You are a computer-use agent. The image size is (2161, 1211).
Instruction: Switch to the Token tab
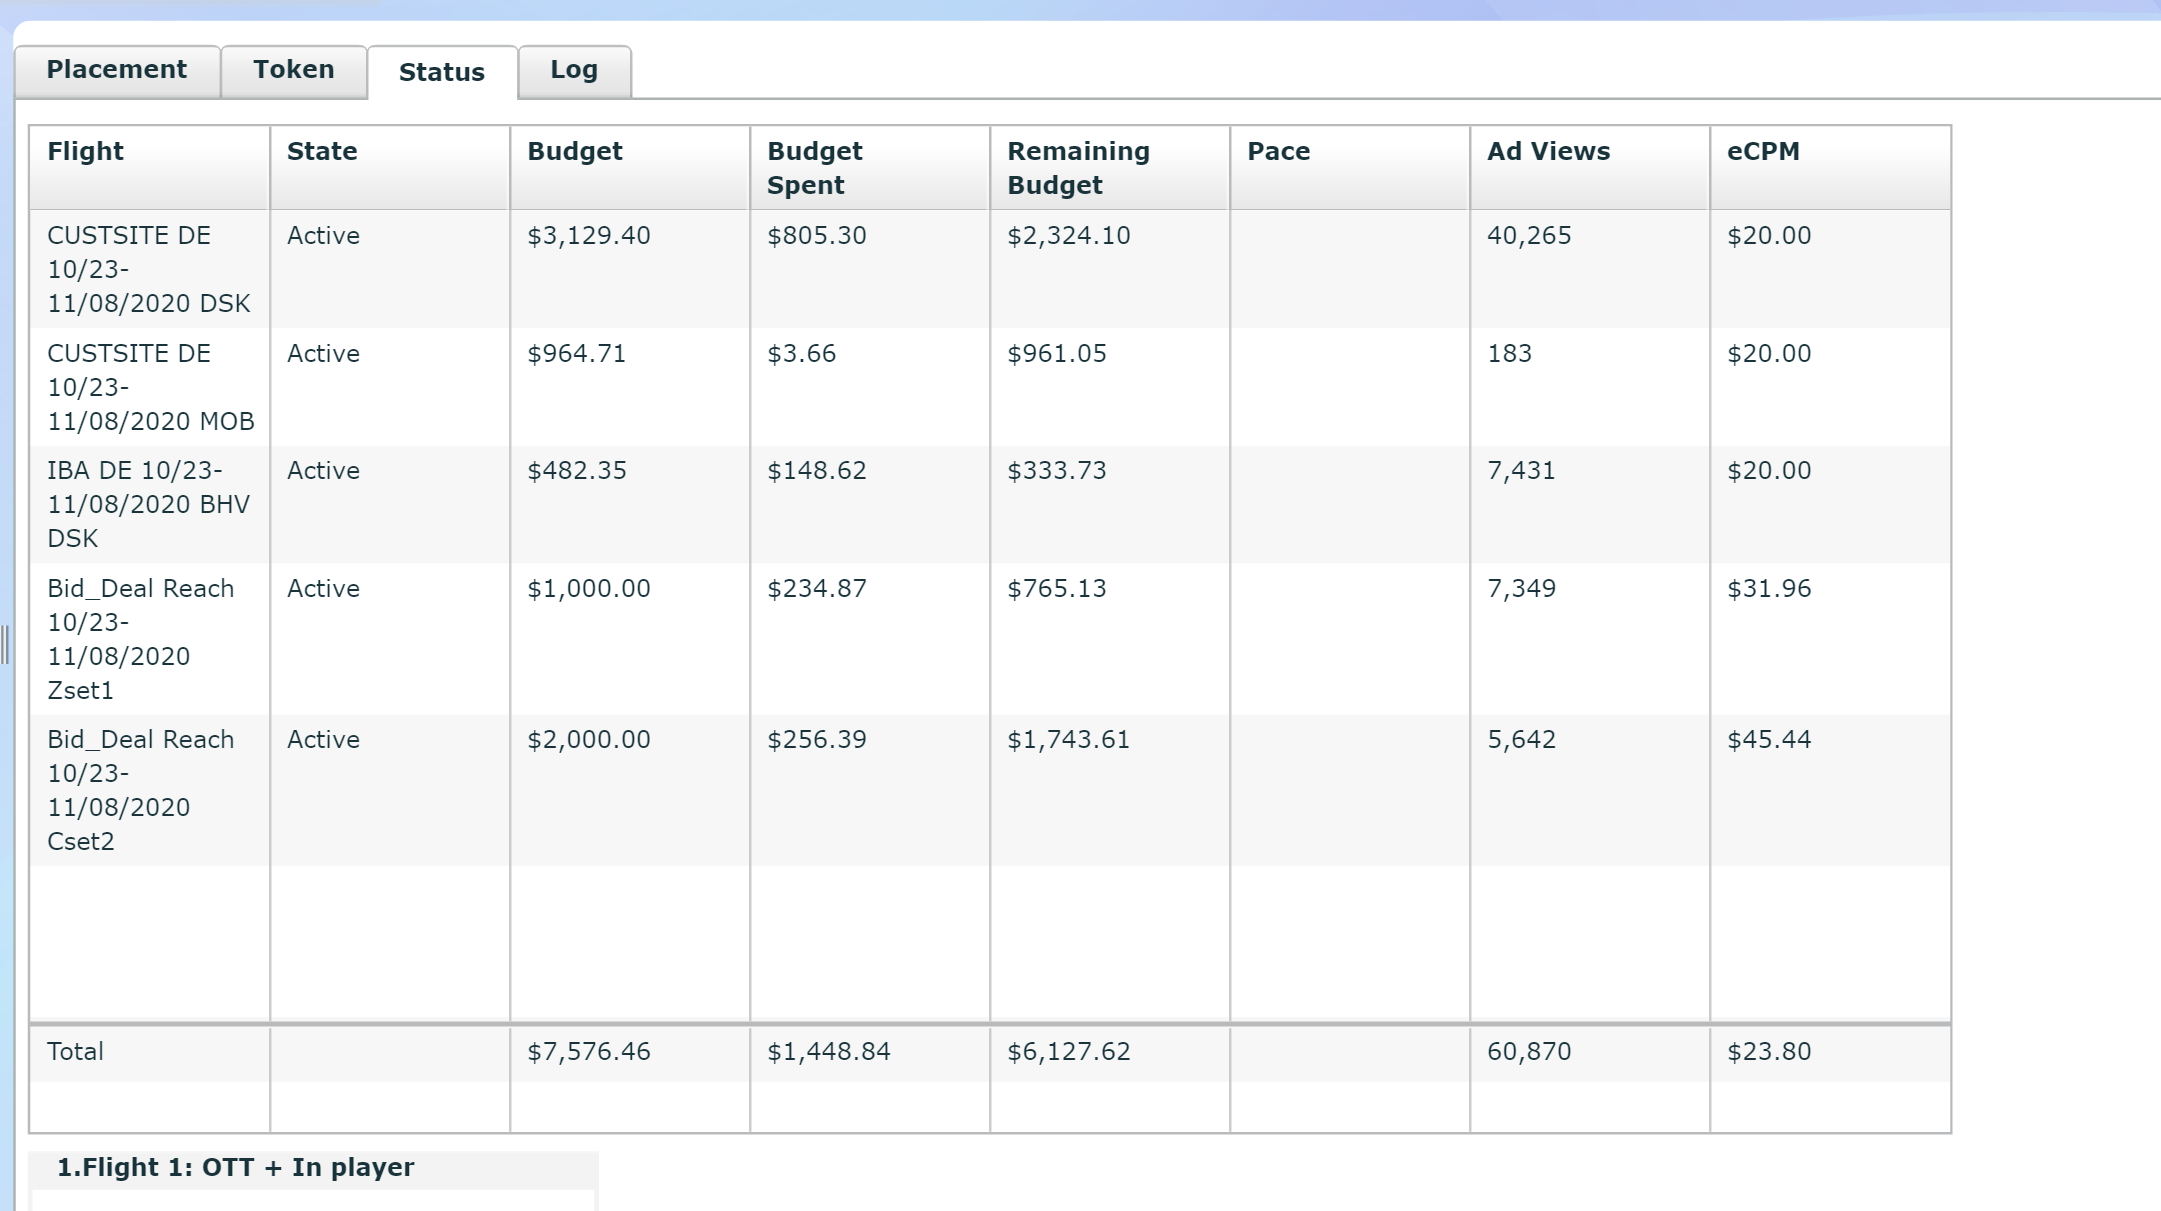[x=293, y=70]
